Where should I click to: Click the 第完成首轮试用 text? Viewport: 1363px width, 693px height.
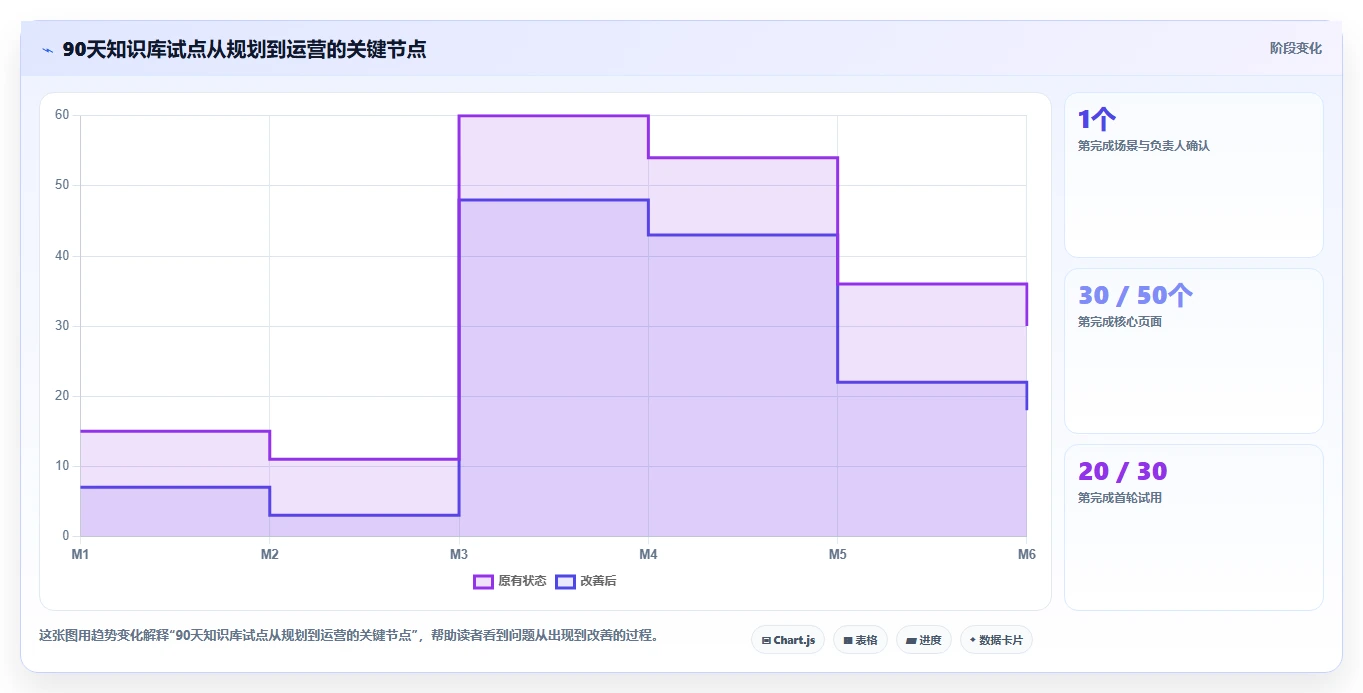pyautogui.click(x=1120, y=498)
